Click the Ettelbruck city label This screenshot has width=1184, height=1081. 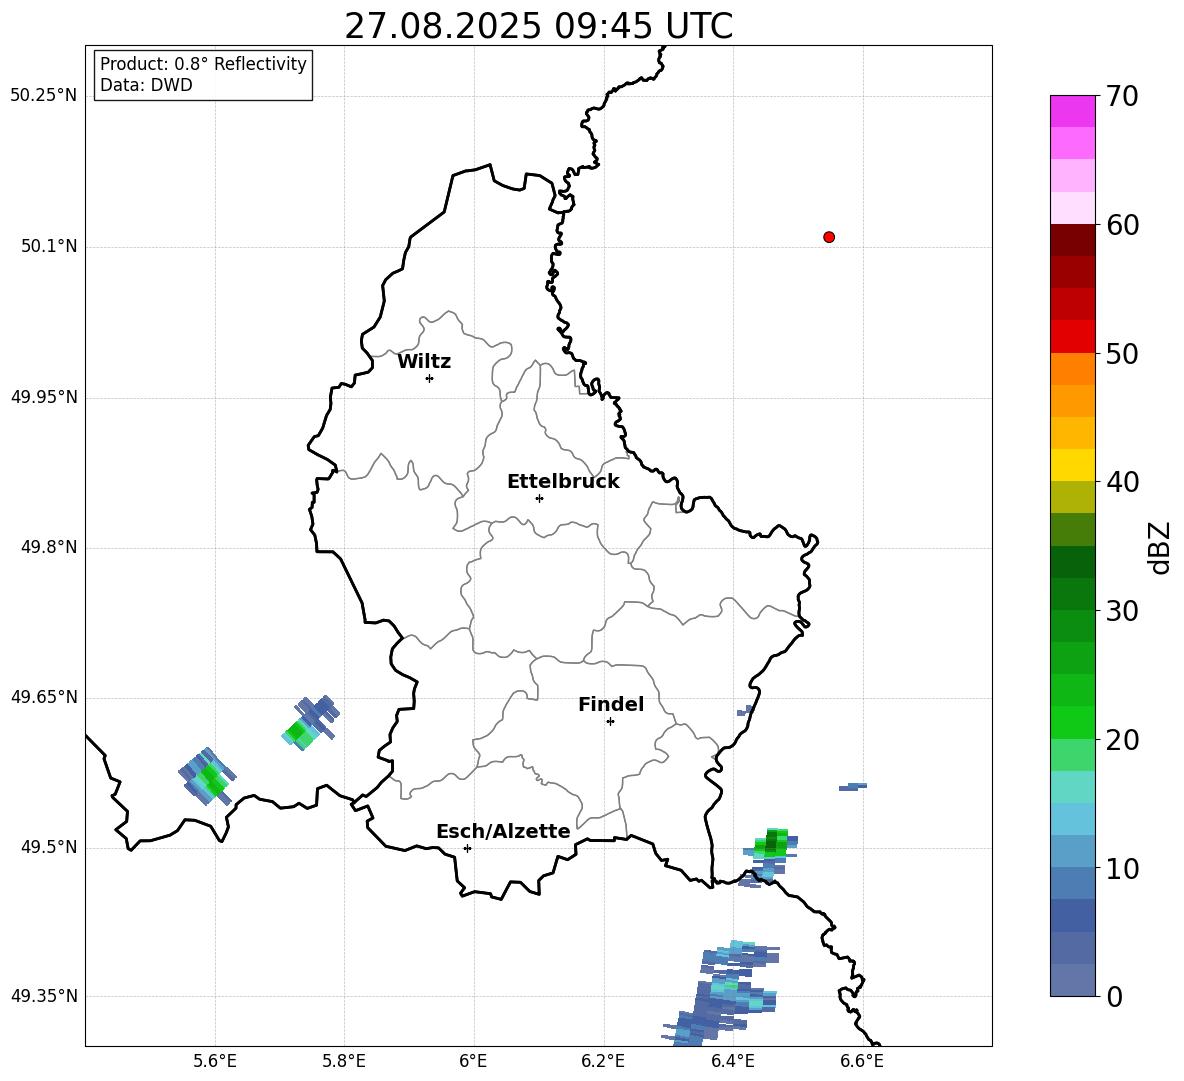[563, 482]
